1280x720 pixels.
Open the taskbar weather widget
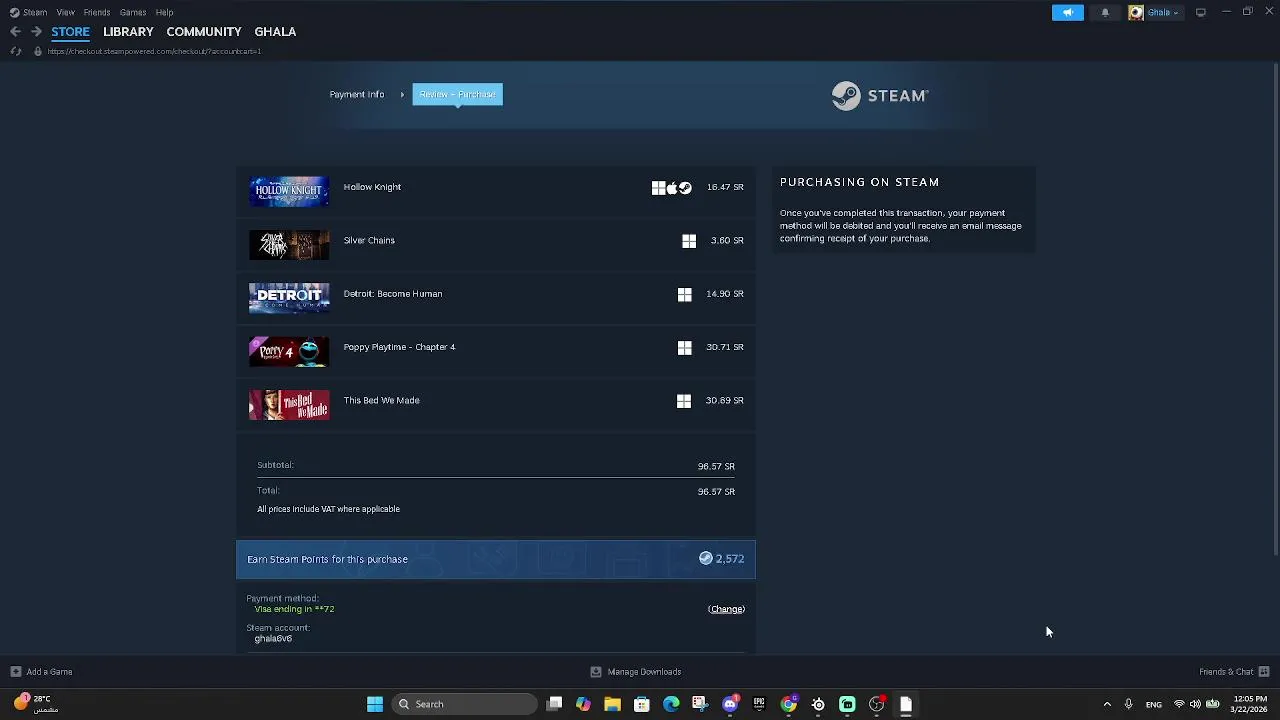(x=35, y=704)
